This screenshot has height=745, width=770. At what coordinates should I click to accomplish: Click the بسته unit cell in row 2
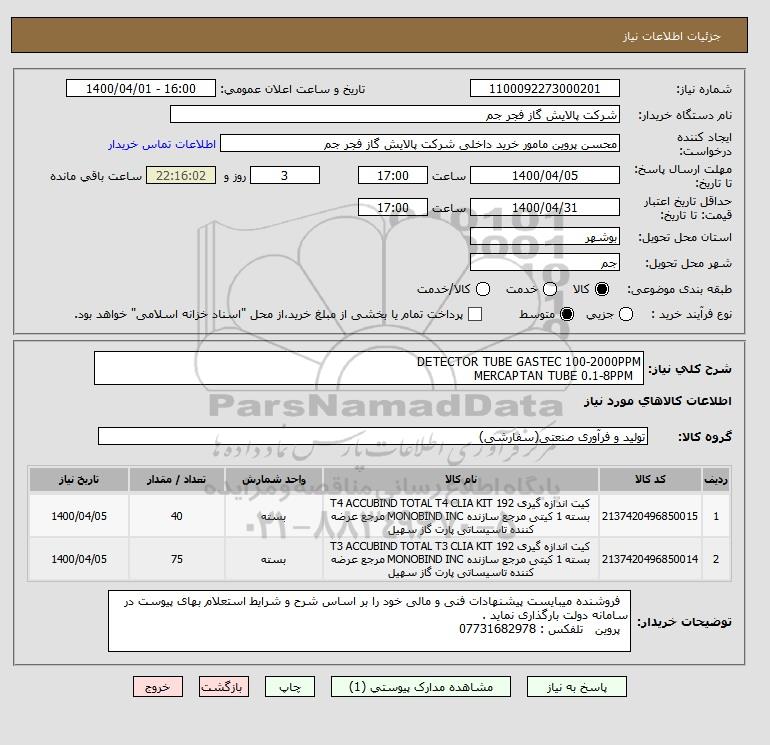(x=274, y=559)
